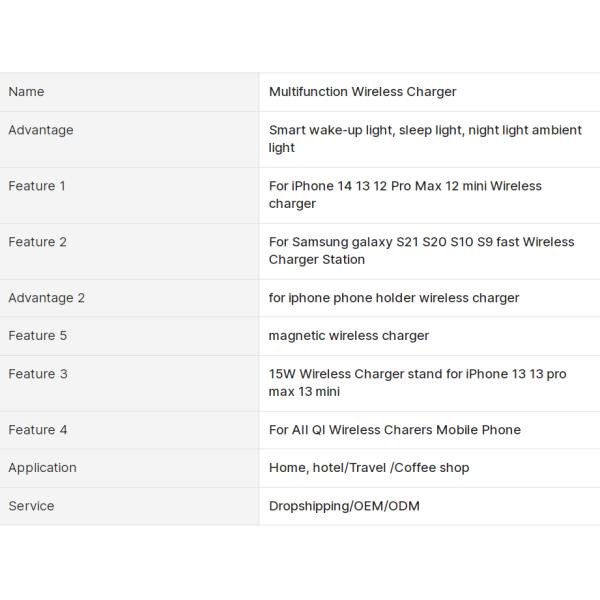Click the "Name" row label
The width and height of the screenshot is (600, 600).
click(27, 92)
